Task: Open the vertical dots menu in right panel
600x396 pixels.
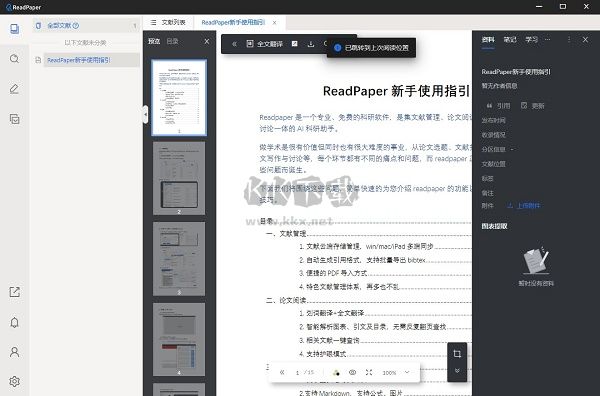Action: [x=569, y=40]
